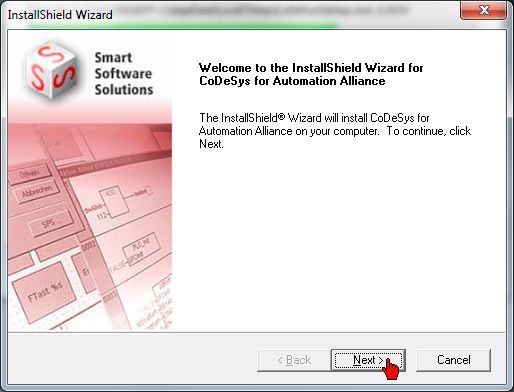Click the 'Smart Software Solutions' logo text
The width and height of the screenshot is (514, 392).
tap(124, 74)
